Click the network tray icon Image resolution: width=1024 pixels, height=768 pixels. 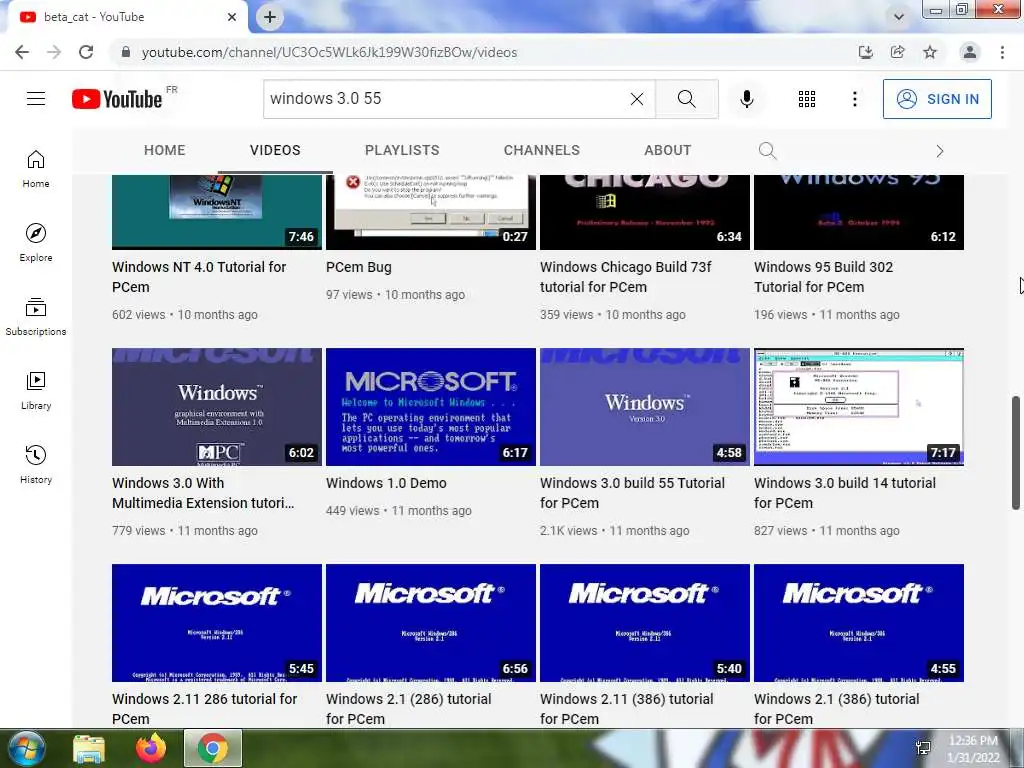[x=923, y=748]
